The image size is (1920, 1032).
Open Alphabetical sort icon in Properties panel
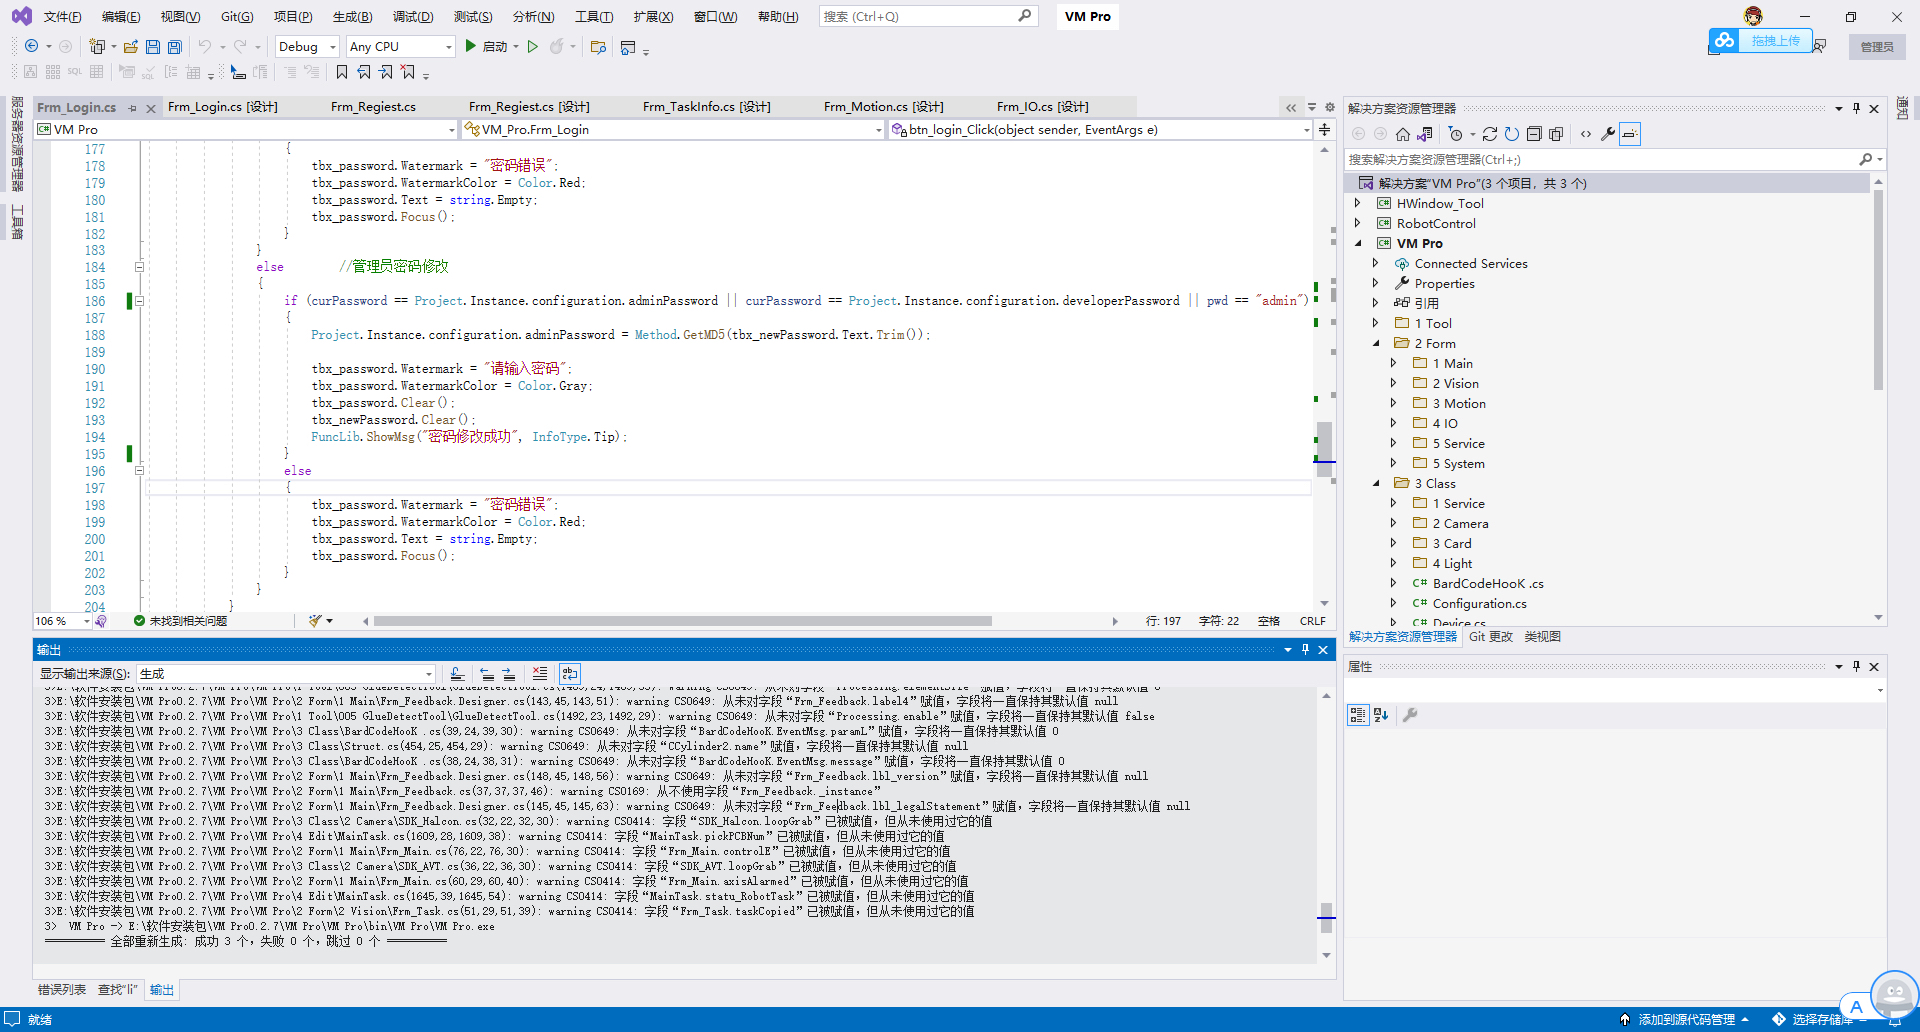tap(1381, 715)
